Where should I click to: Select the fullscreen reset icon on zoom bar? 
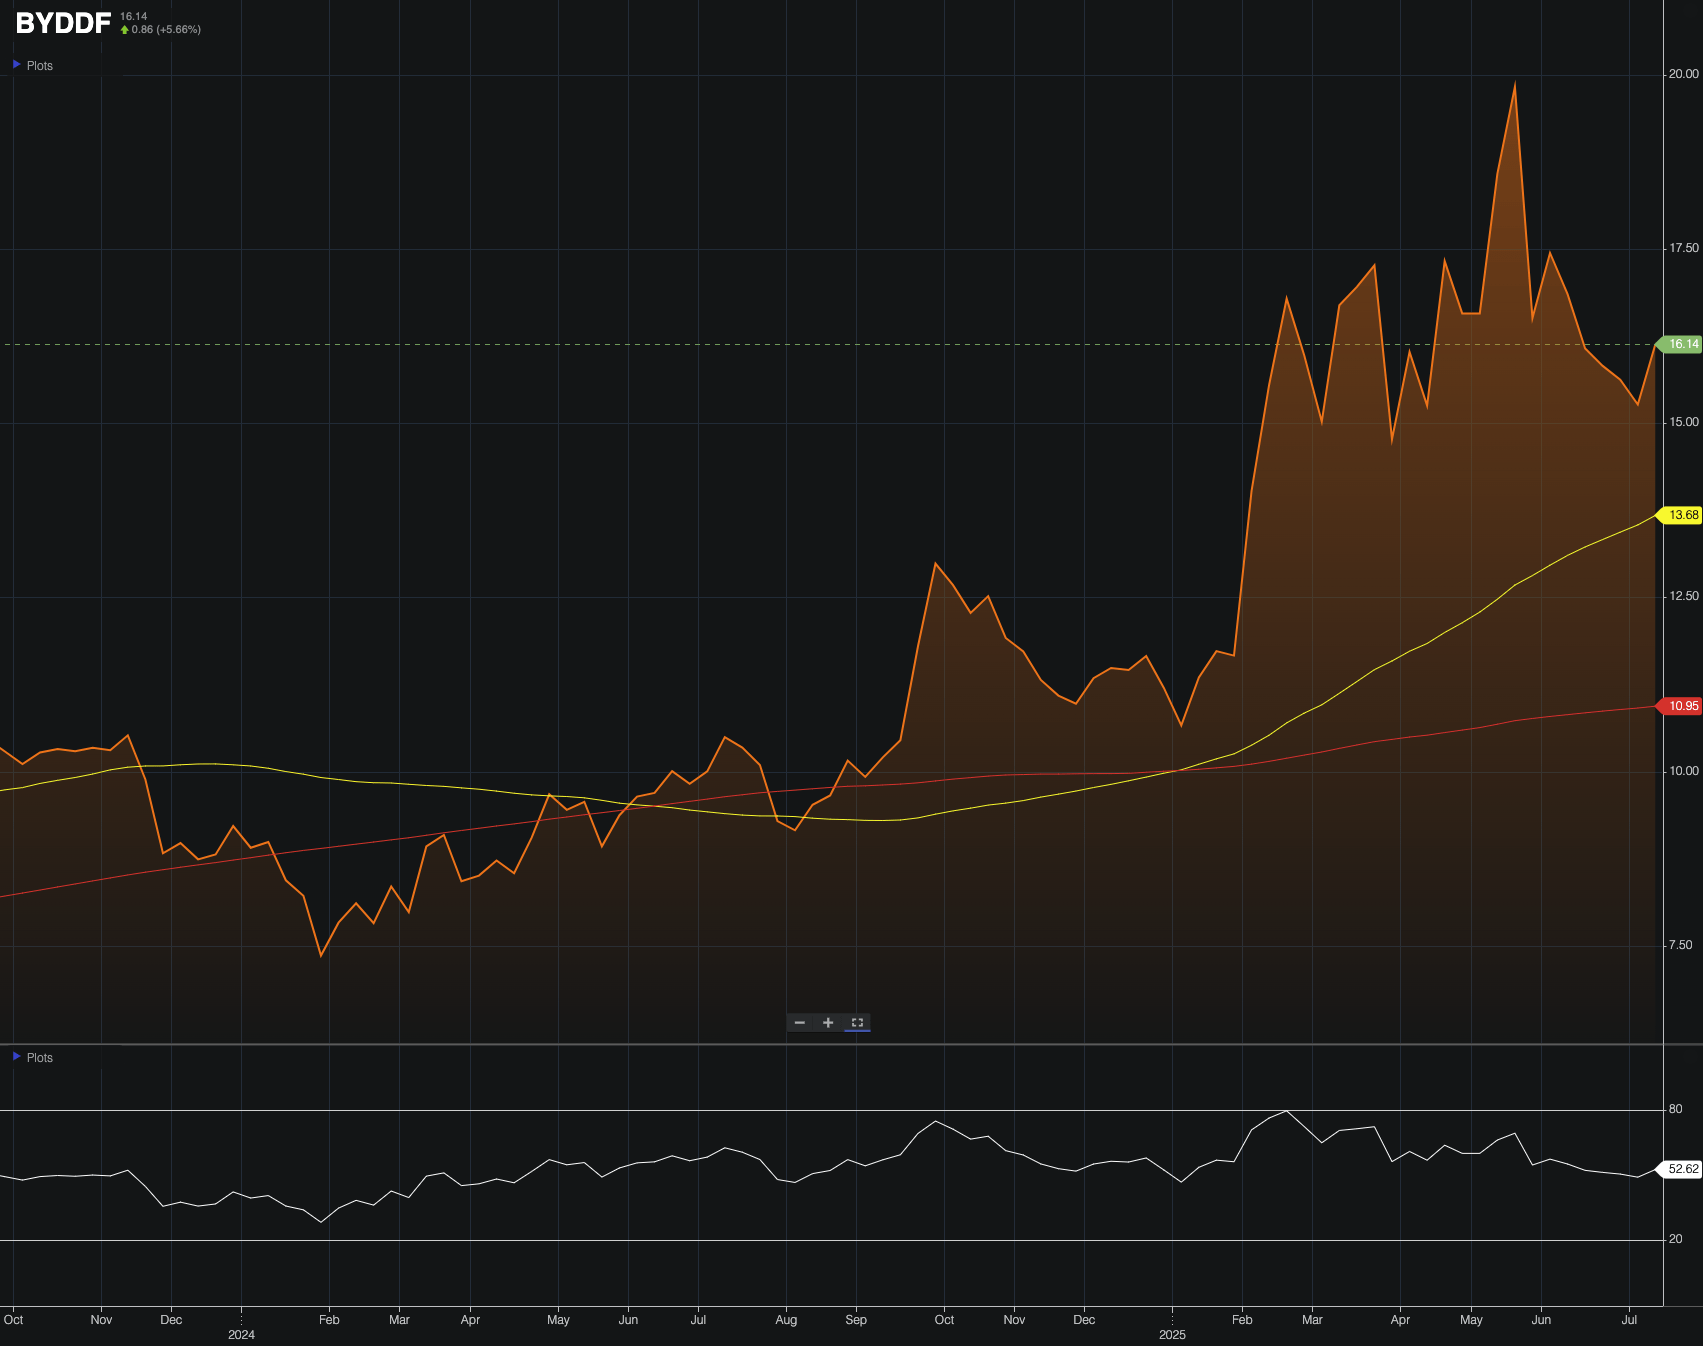(856, 1022)
